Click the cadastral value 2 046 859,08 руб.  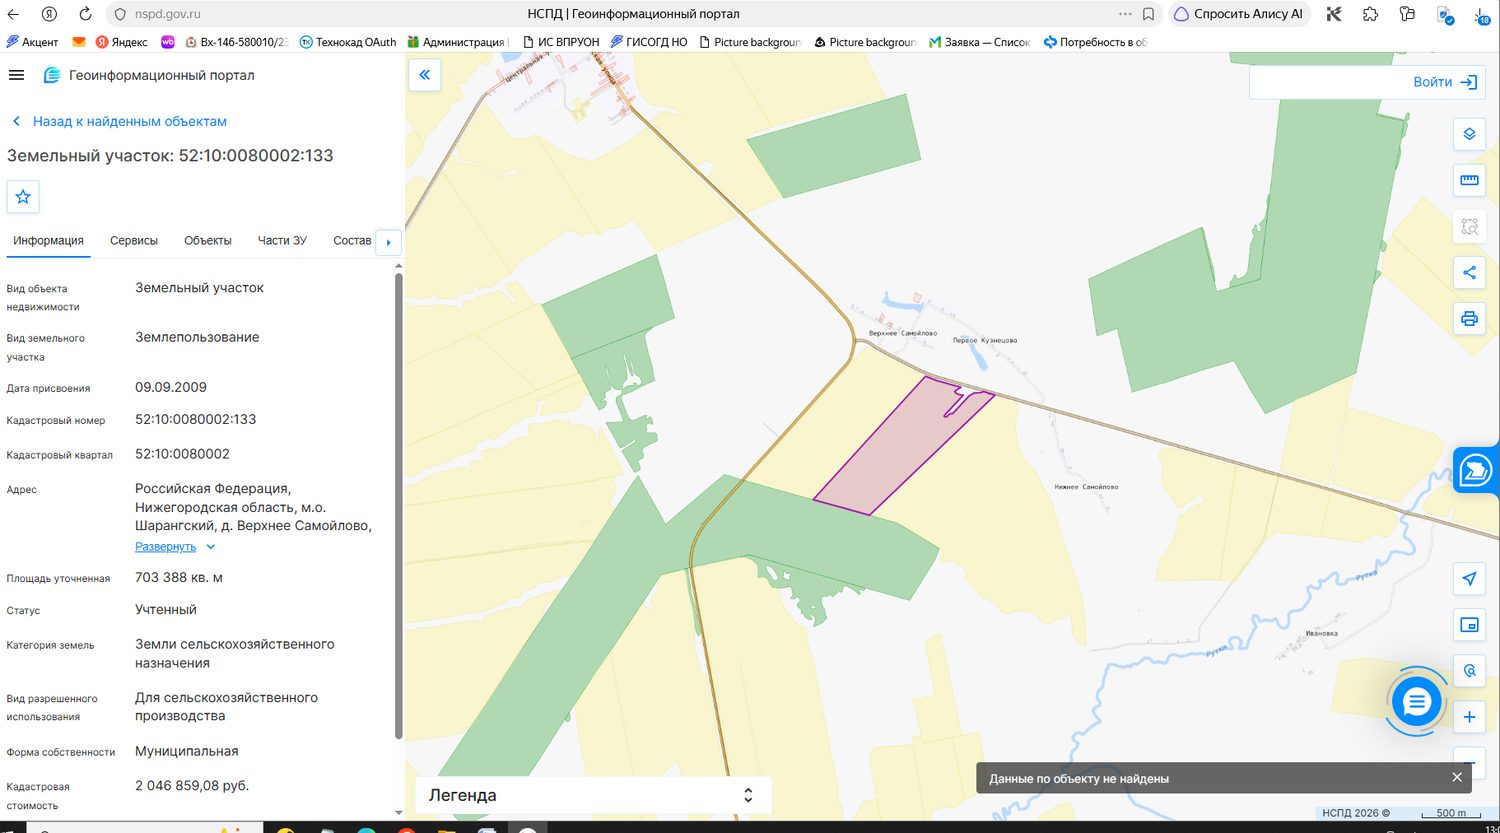(192, 786)
